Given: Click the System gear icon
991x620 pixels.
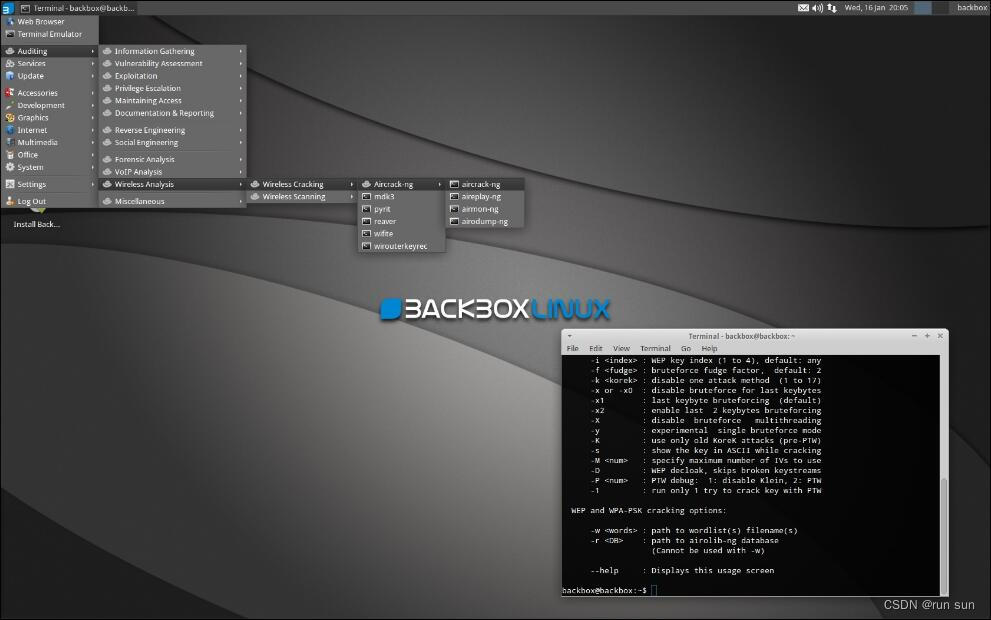Looking at the screenshot, I should 10,167.
